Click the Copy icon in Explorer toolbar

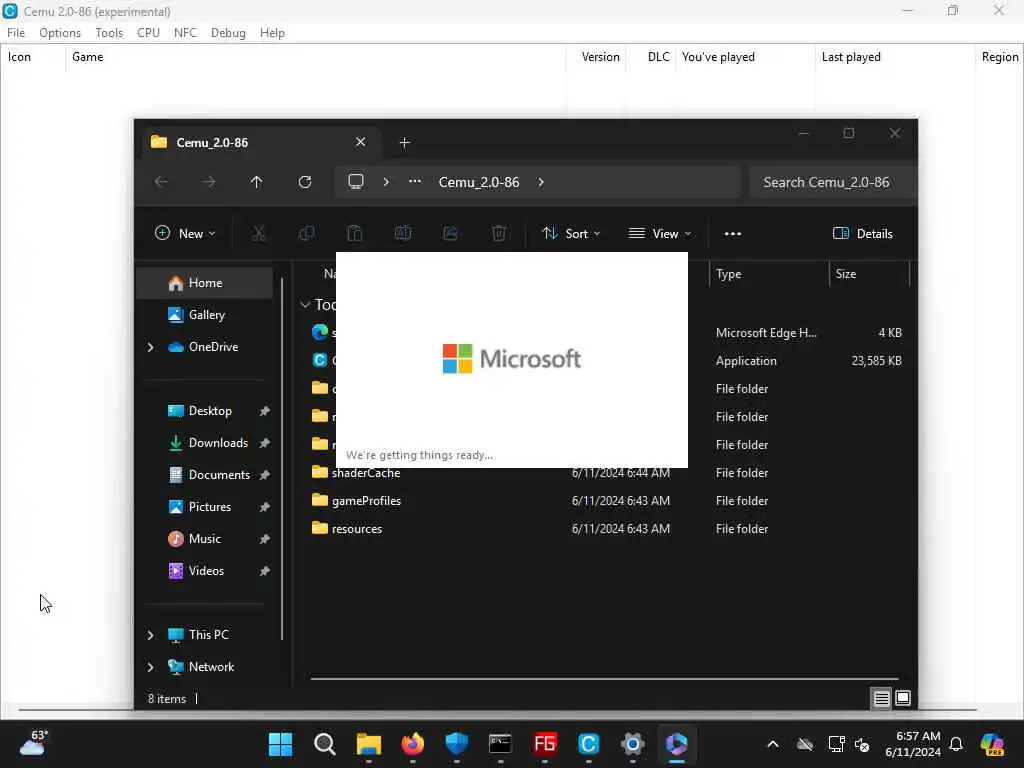pyautogui.click(x=306, y=233)
